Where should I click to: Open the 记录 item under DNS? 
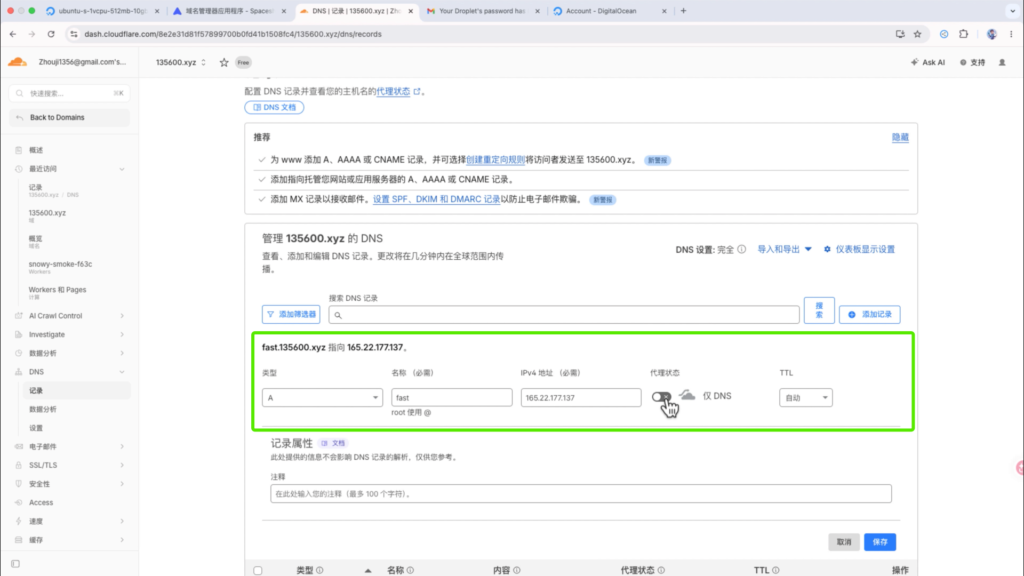(x=76, y=391)
